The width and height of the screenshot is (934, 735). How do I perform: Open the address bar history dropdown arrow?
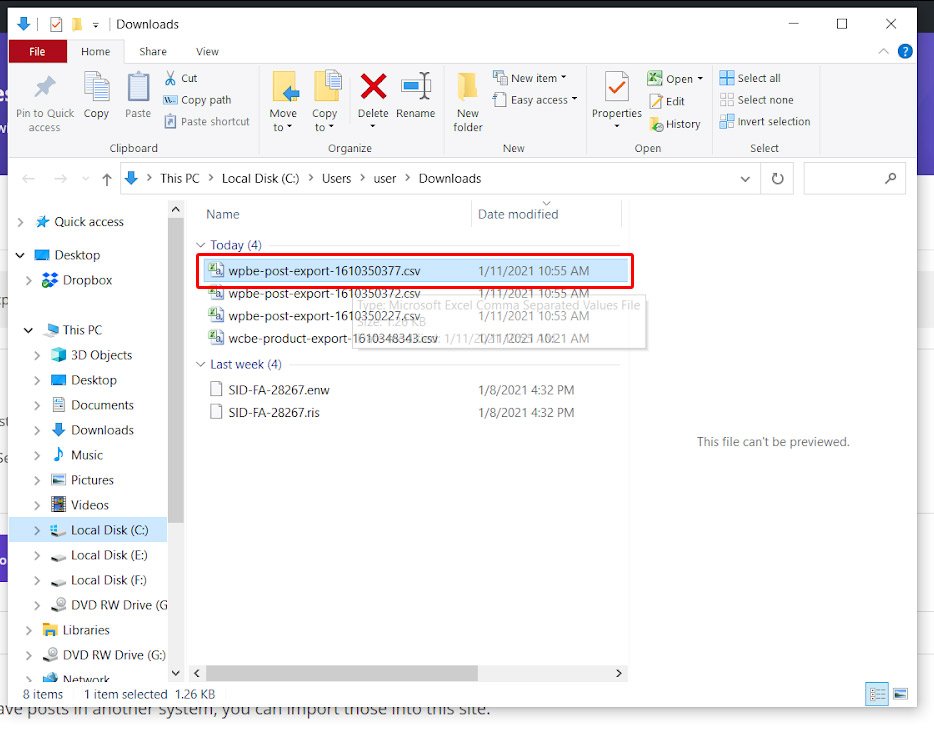tap(745, 179)
